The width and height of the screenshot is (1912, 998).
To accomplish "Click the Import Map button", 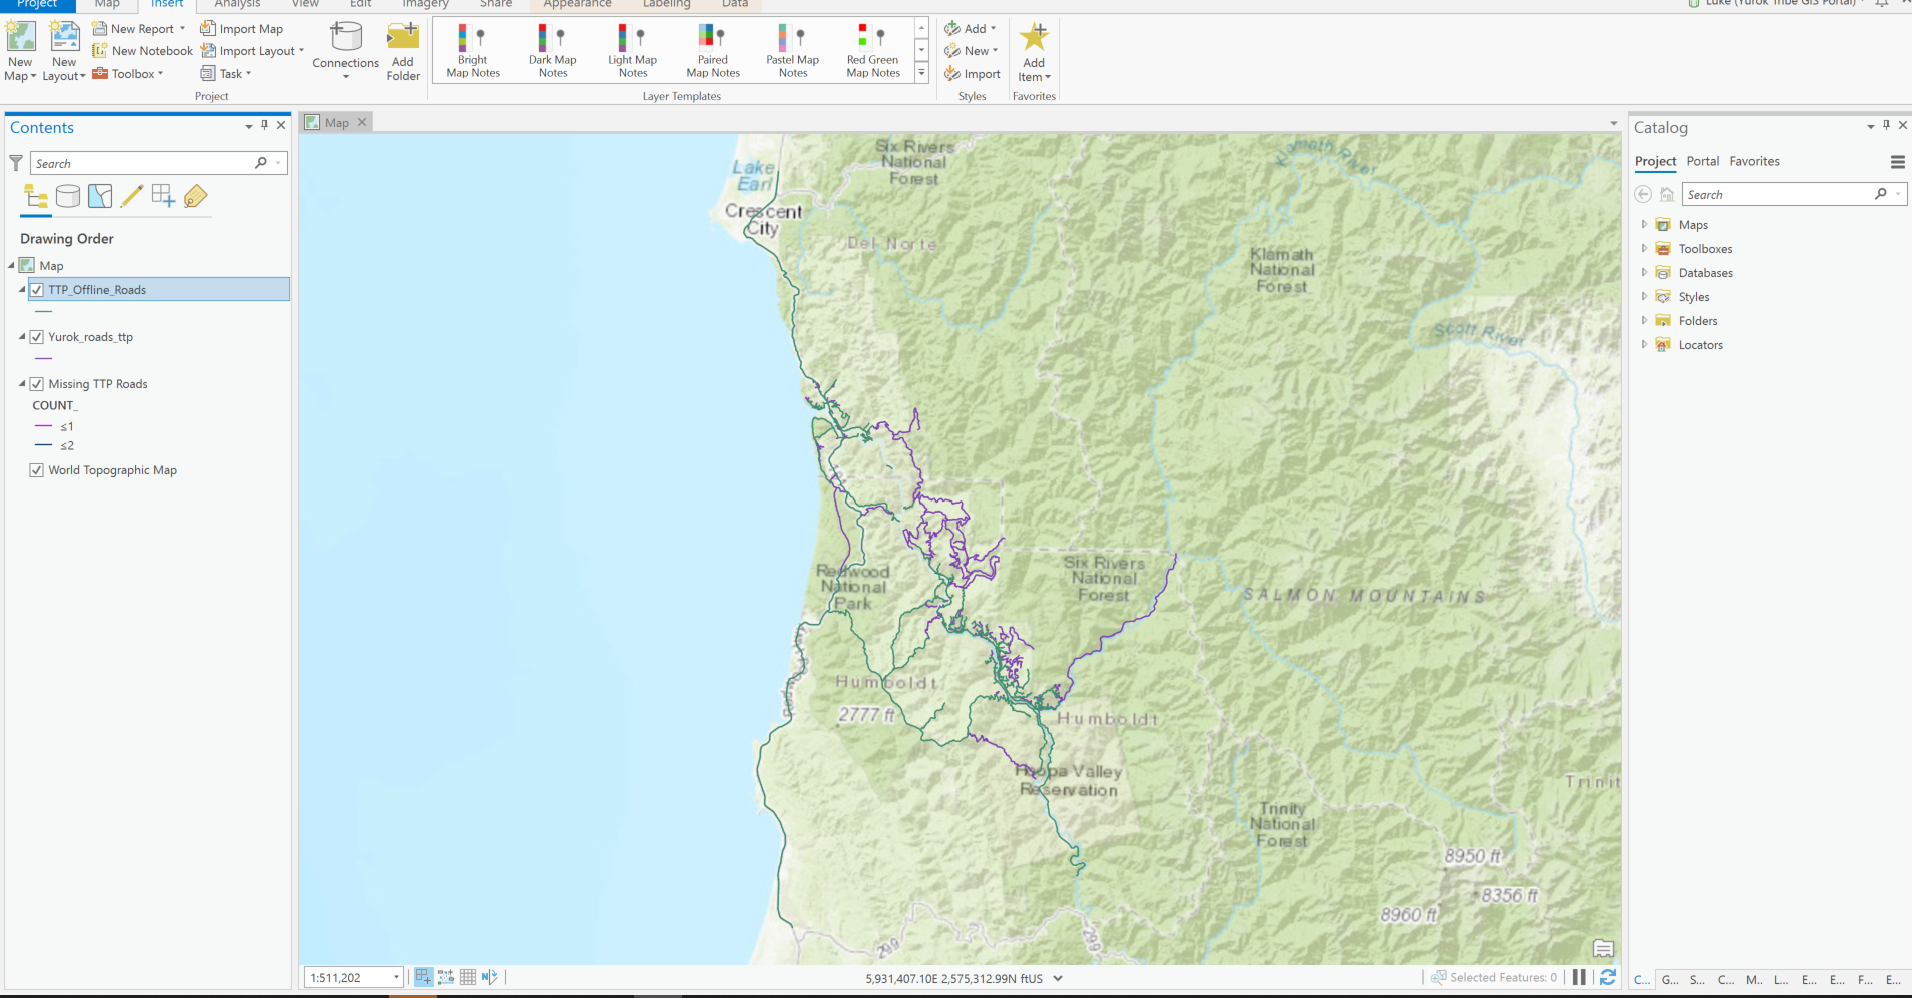I will click(x=241, y=28).
